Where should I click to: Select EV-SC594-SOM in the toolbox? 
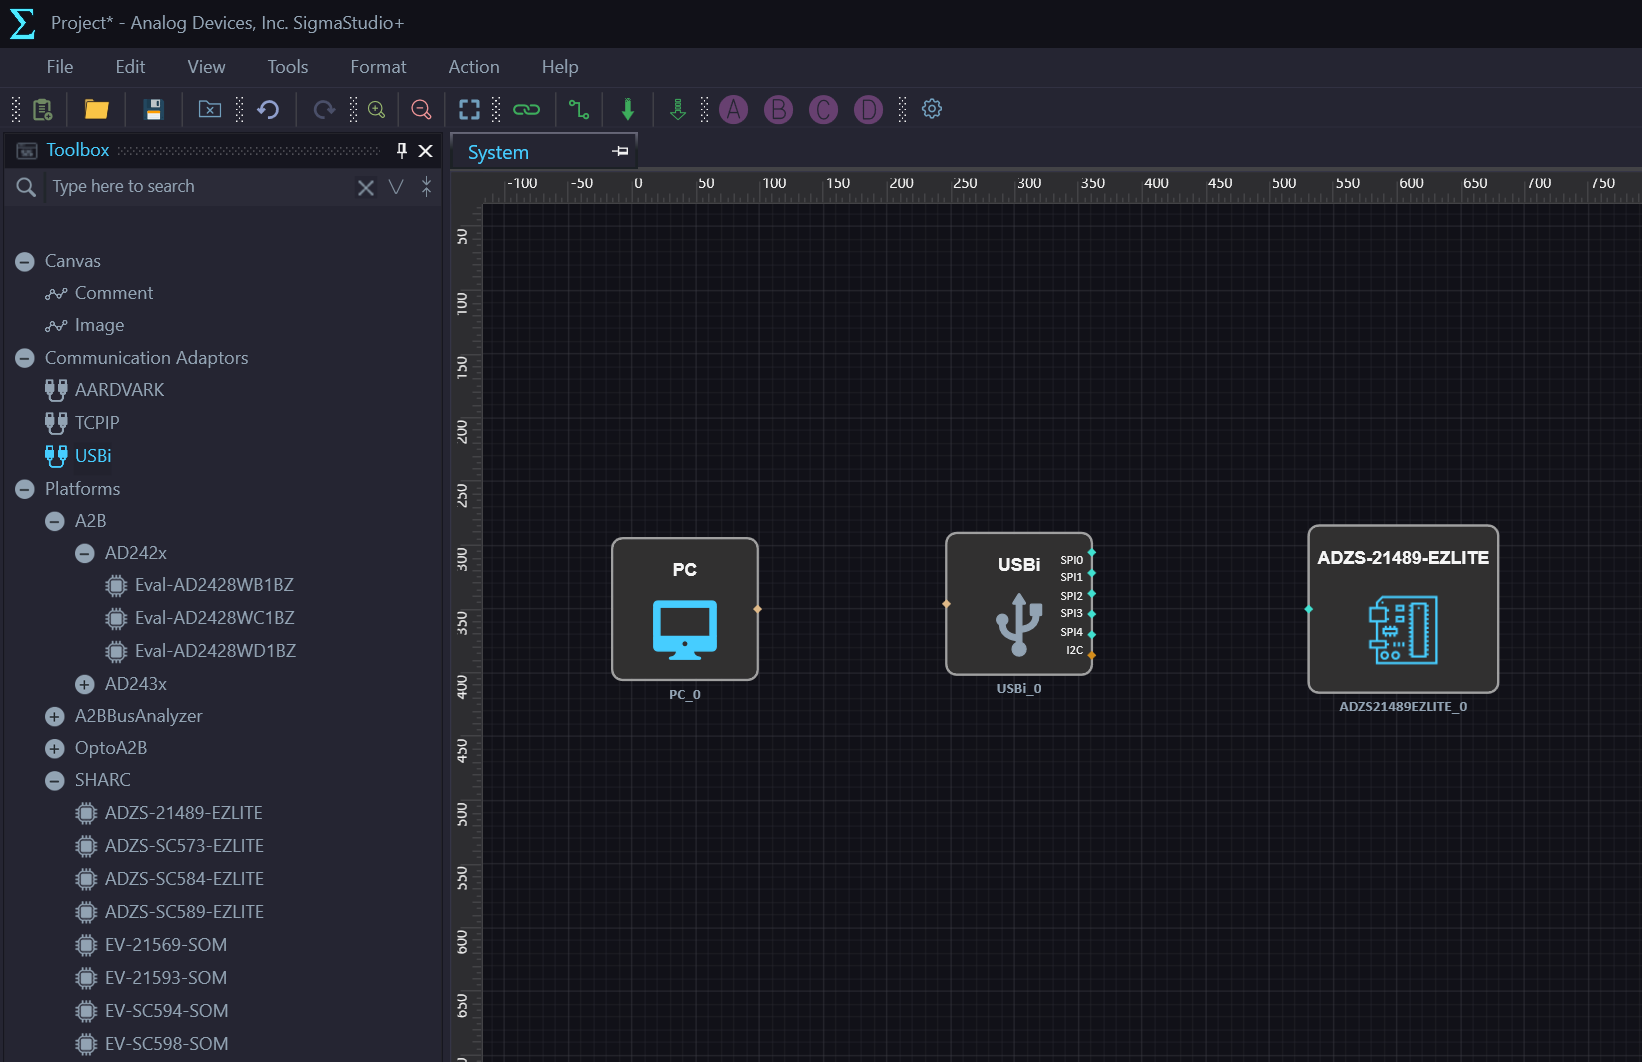(167, 1011)
